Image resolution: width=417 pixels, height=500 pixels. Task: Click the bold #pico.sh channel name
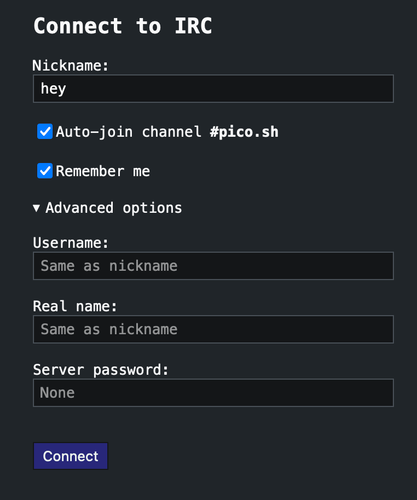(x=244, y=132)
